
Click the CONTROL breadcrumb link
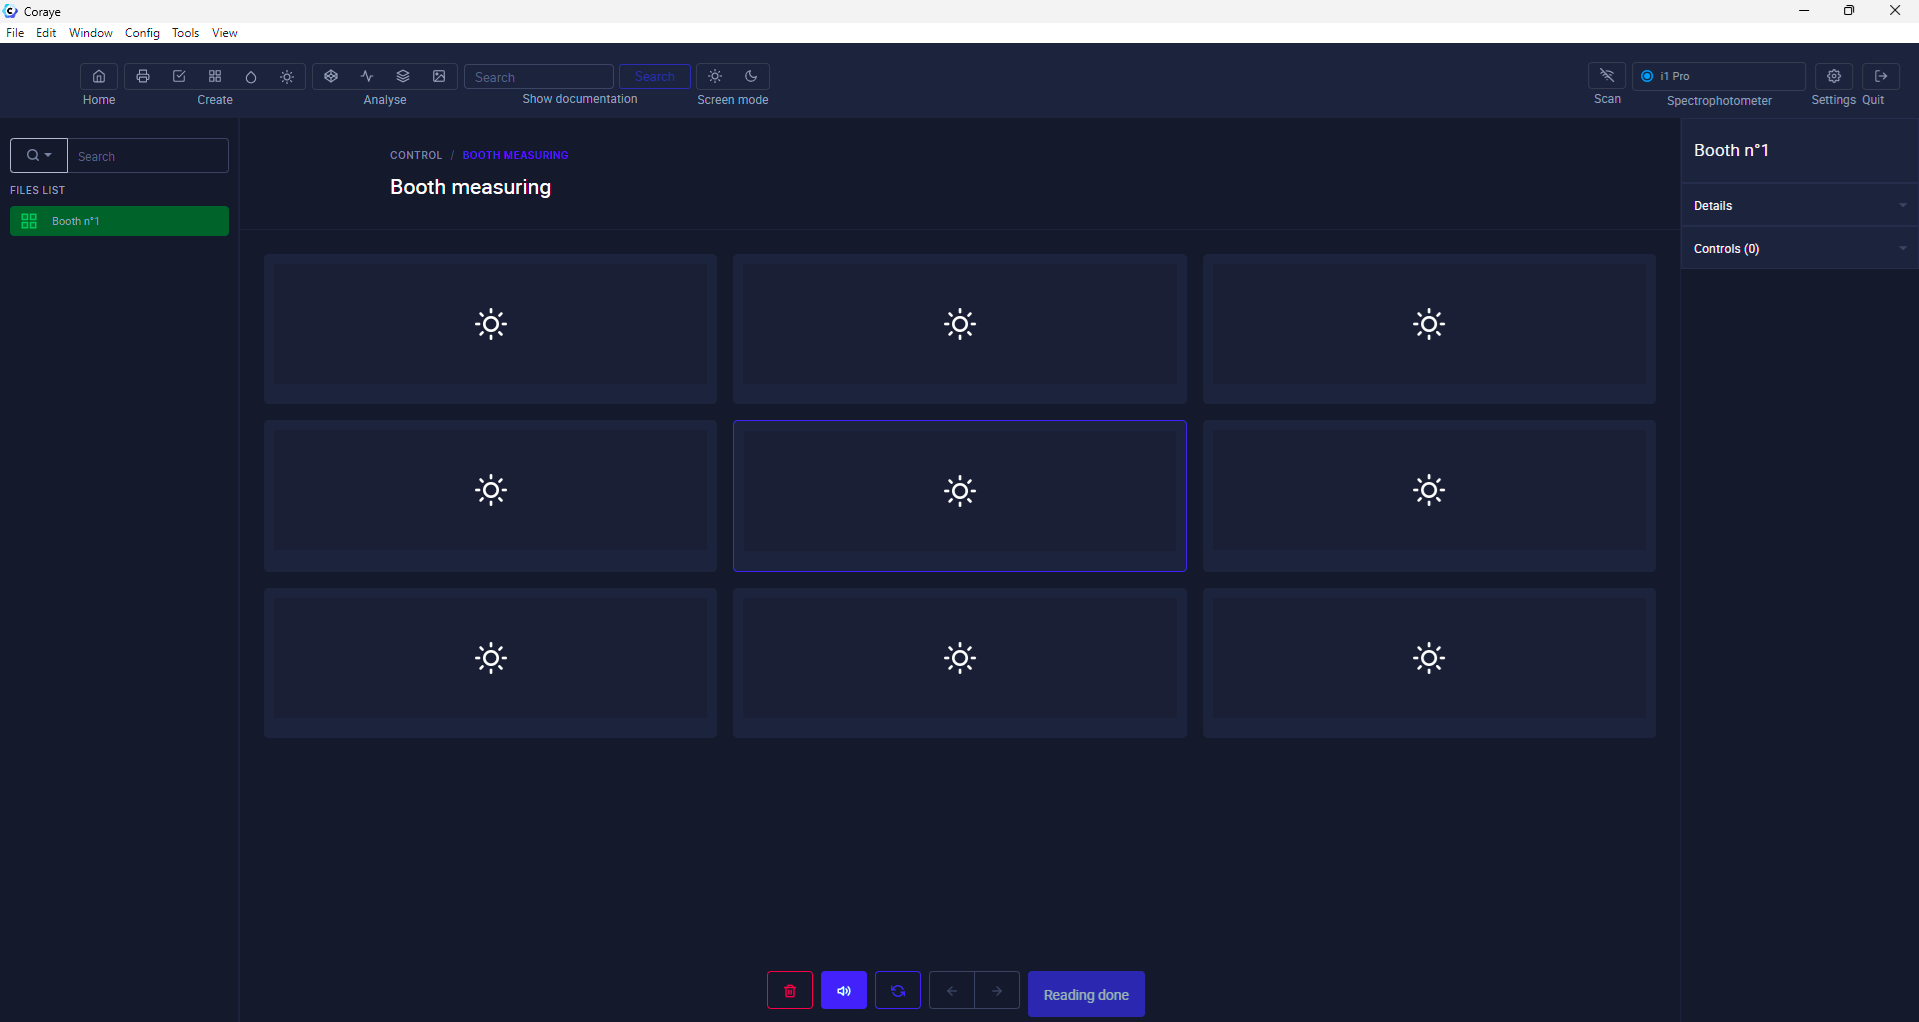[416, 155]
